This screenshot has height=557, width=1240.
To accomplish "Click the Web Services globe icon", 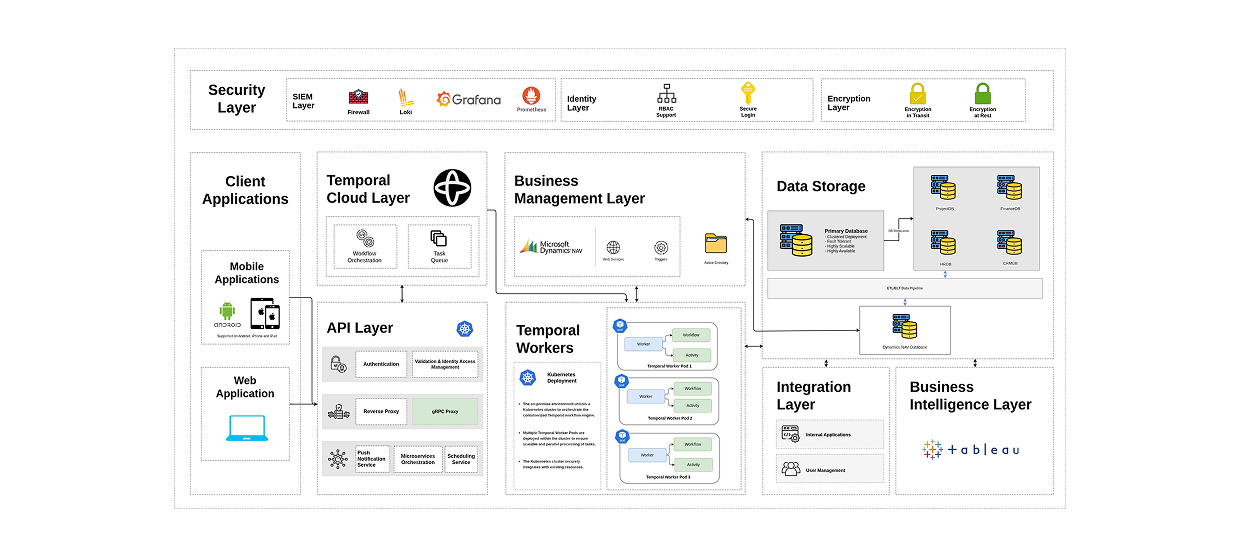I will click(613, 246).
